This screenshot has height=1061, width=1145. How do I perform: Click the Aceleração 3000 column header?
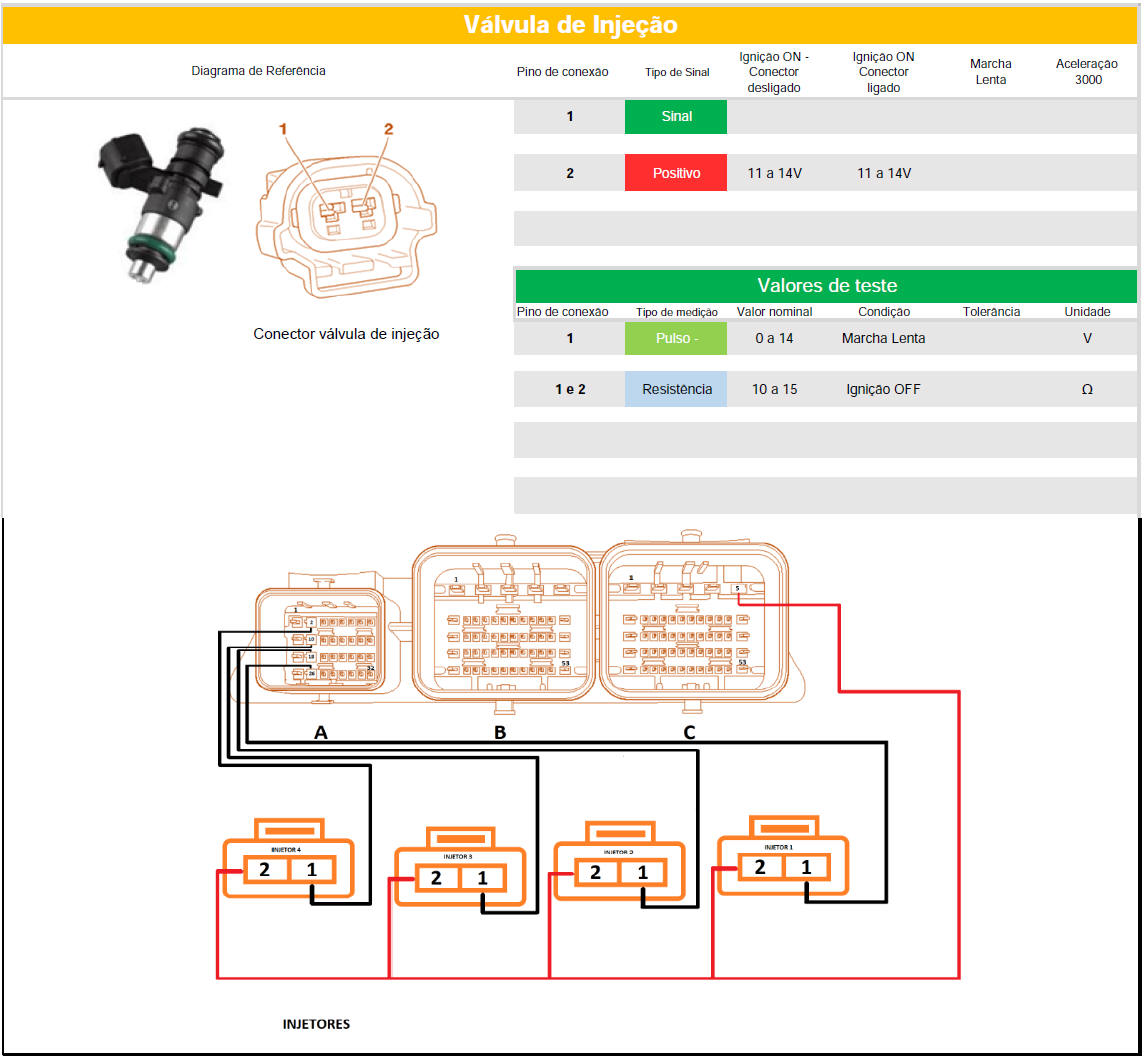click(1088, 71)
